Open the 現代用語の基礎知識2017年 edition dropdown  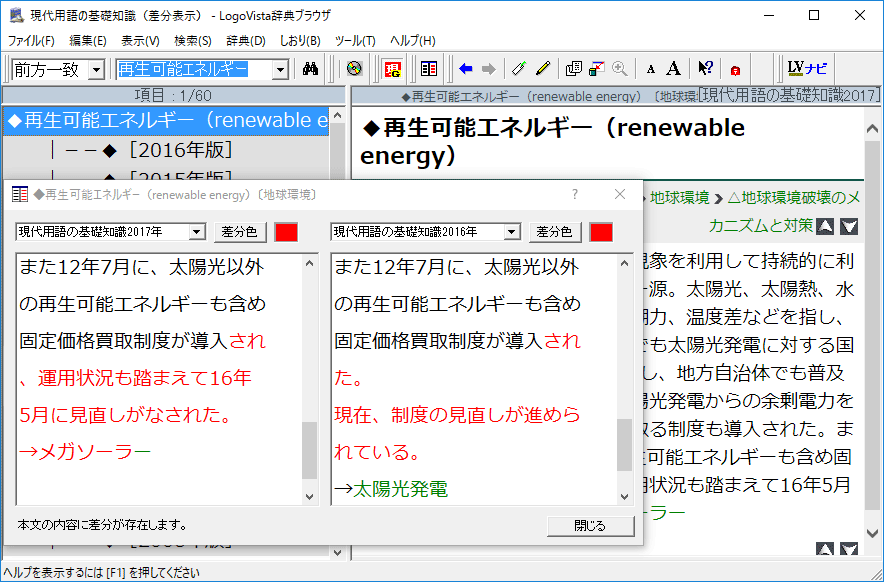197,232
